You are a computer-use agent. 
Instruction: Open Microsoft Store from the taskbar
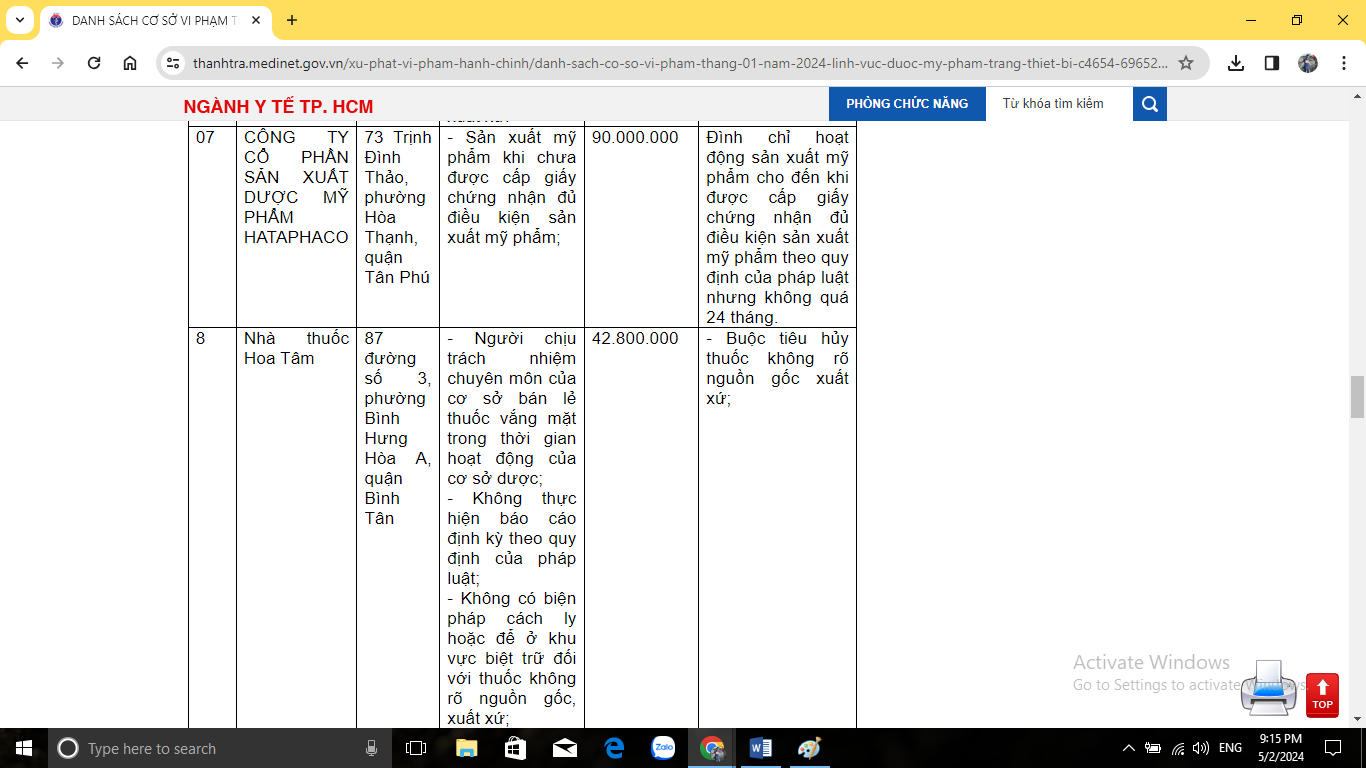coord(515,748)
